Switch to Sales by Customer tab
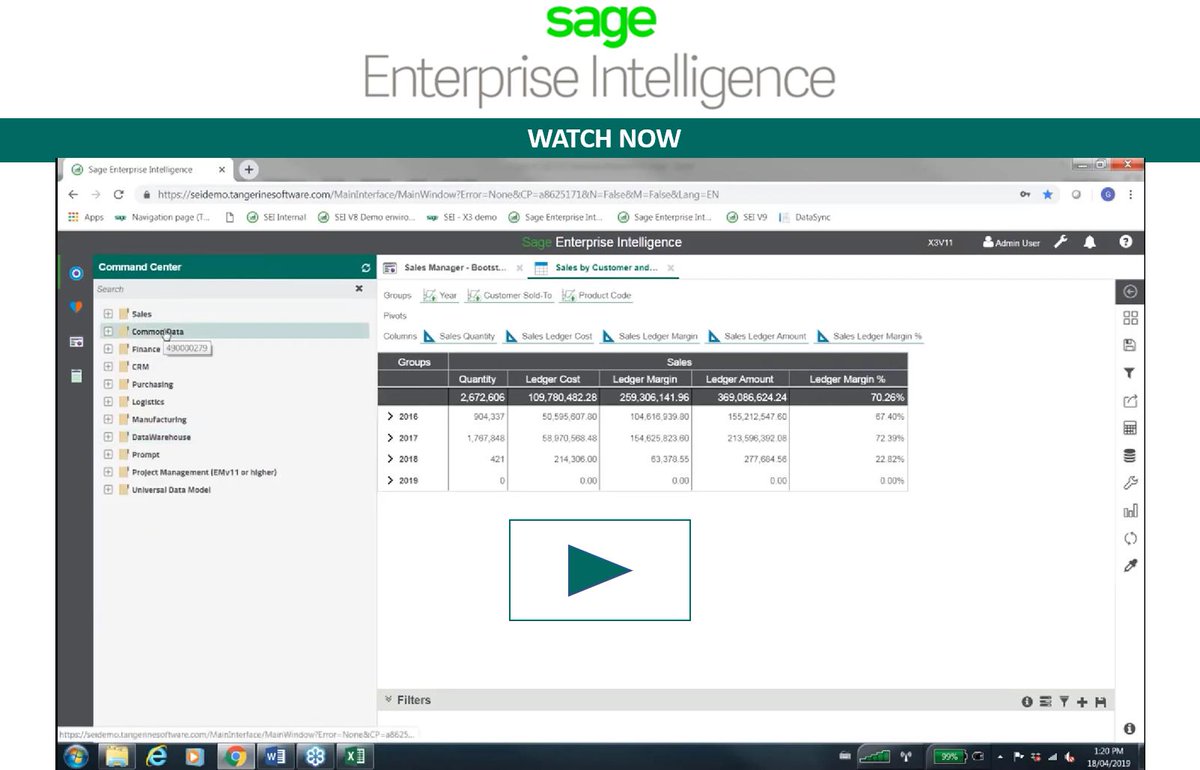 click(606, 268)
